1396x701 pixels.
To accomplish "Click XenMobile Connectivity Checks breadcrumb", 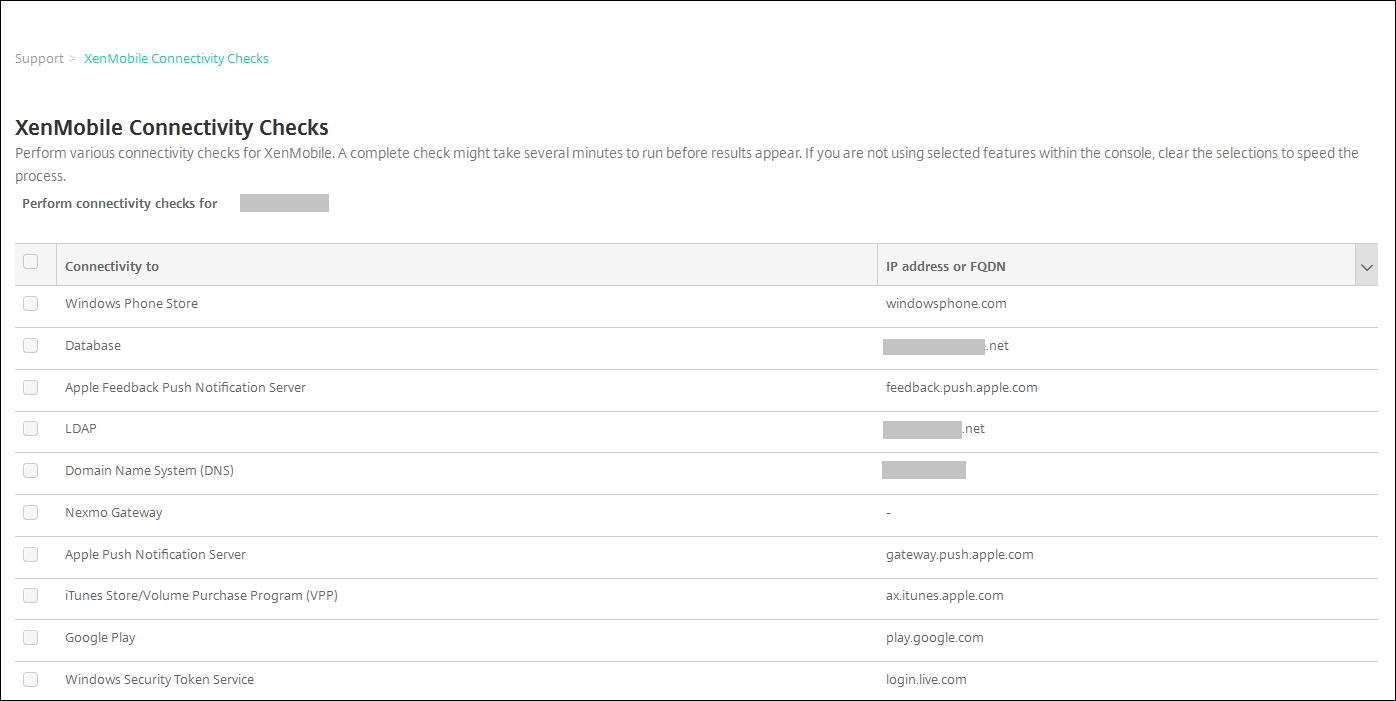I will [176, 59].
